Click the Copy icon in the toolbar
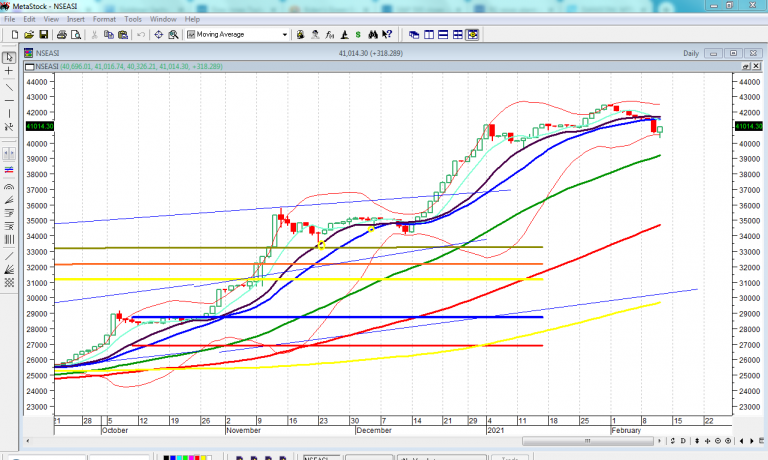The width and height of the screenshot is (768, 460). coord(109,34)
